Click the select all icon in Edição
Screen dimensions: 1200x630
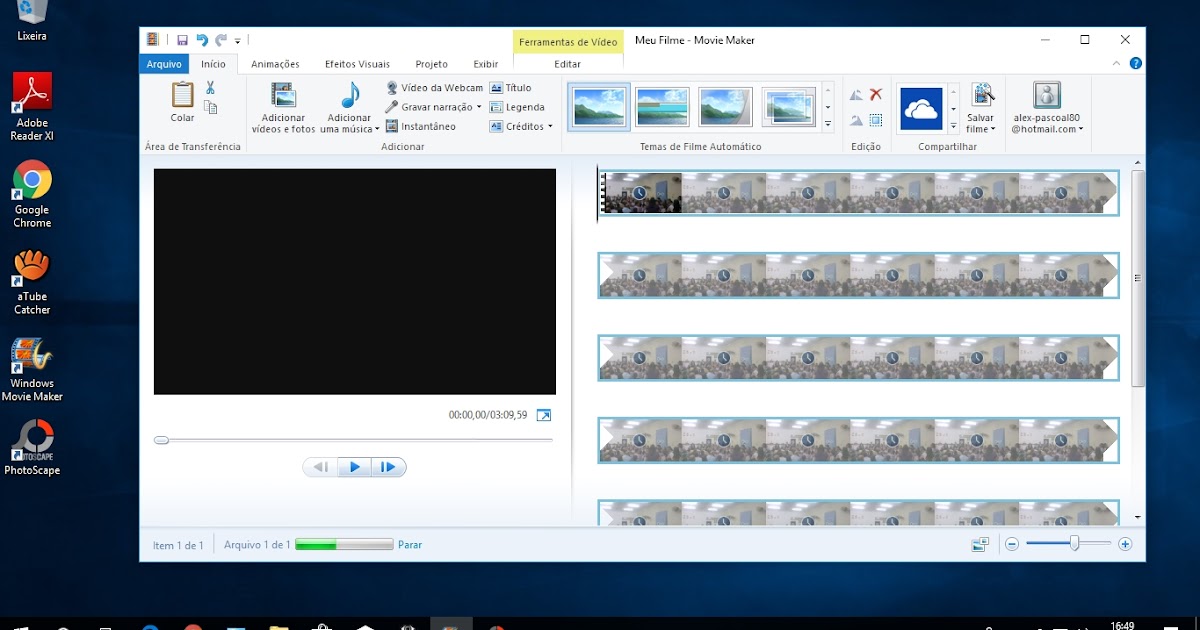(876, 120)
